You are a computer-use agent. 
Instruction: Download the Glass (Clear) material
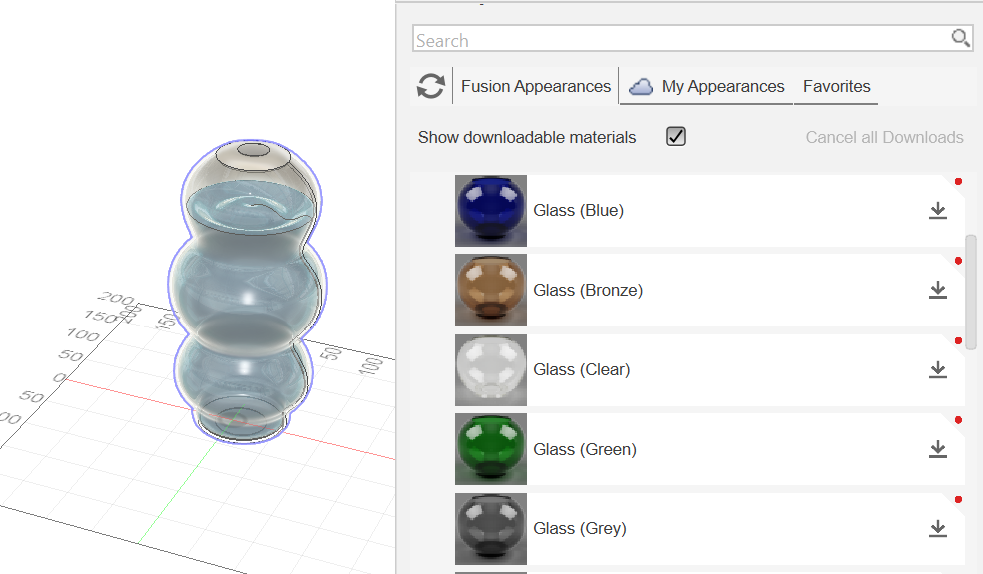pyautogui.click(x=937, y=369)
